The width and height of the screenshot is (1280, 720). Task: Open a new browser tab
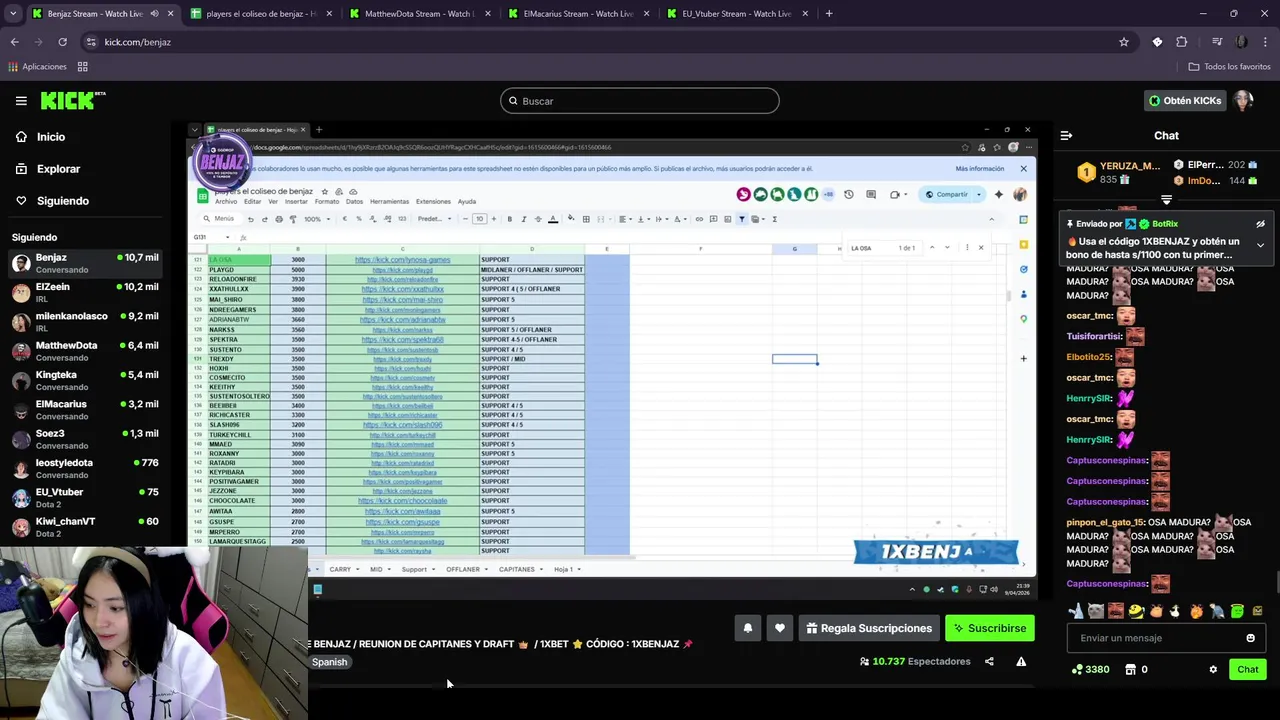(829, 14)
